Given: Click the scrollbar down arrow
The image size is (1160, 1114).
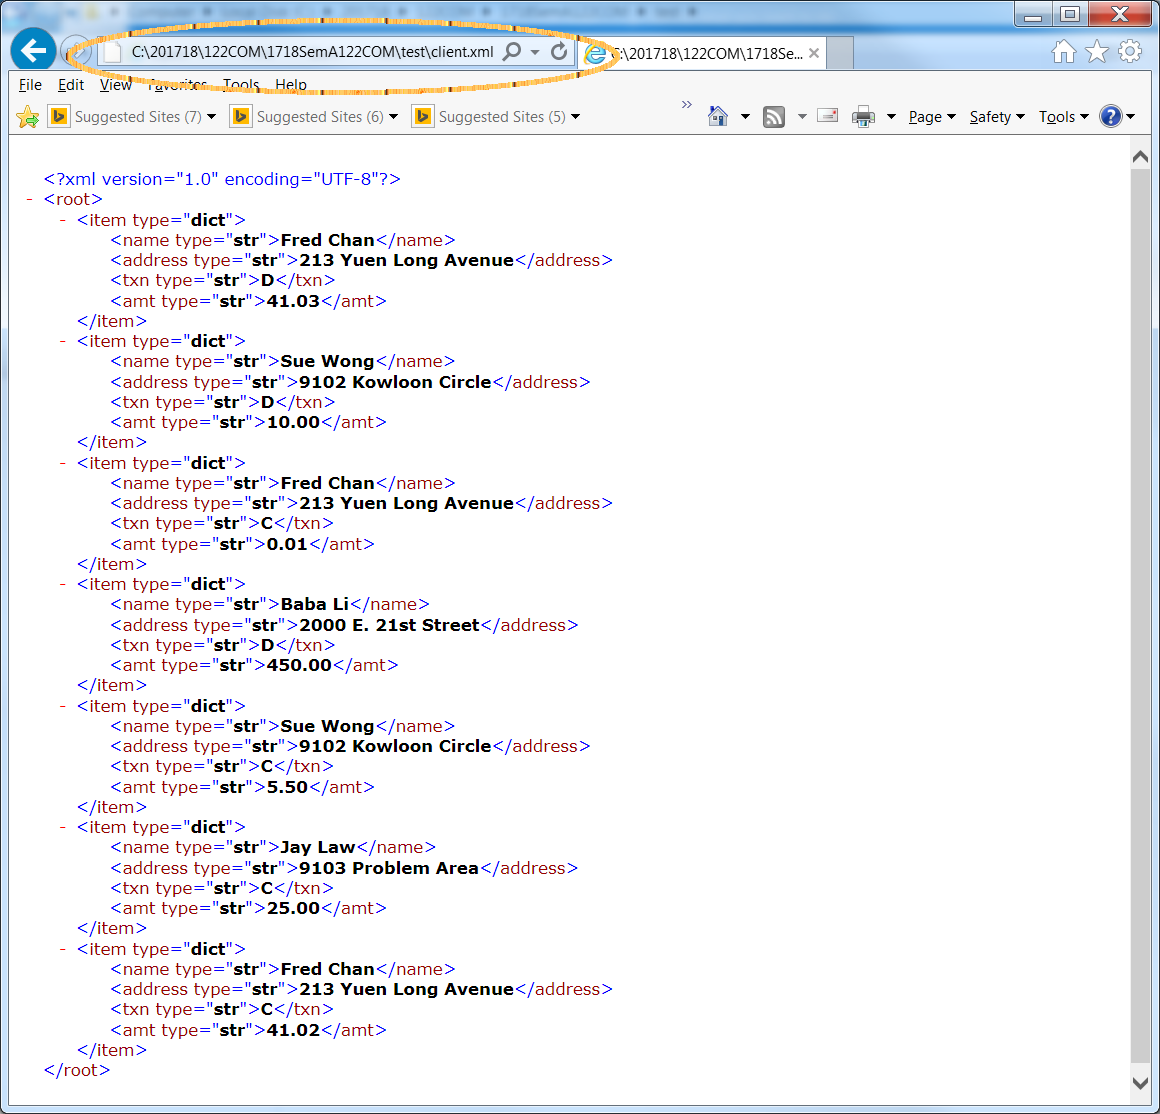Looking at the screenshot, I should [1140, 1082].
